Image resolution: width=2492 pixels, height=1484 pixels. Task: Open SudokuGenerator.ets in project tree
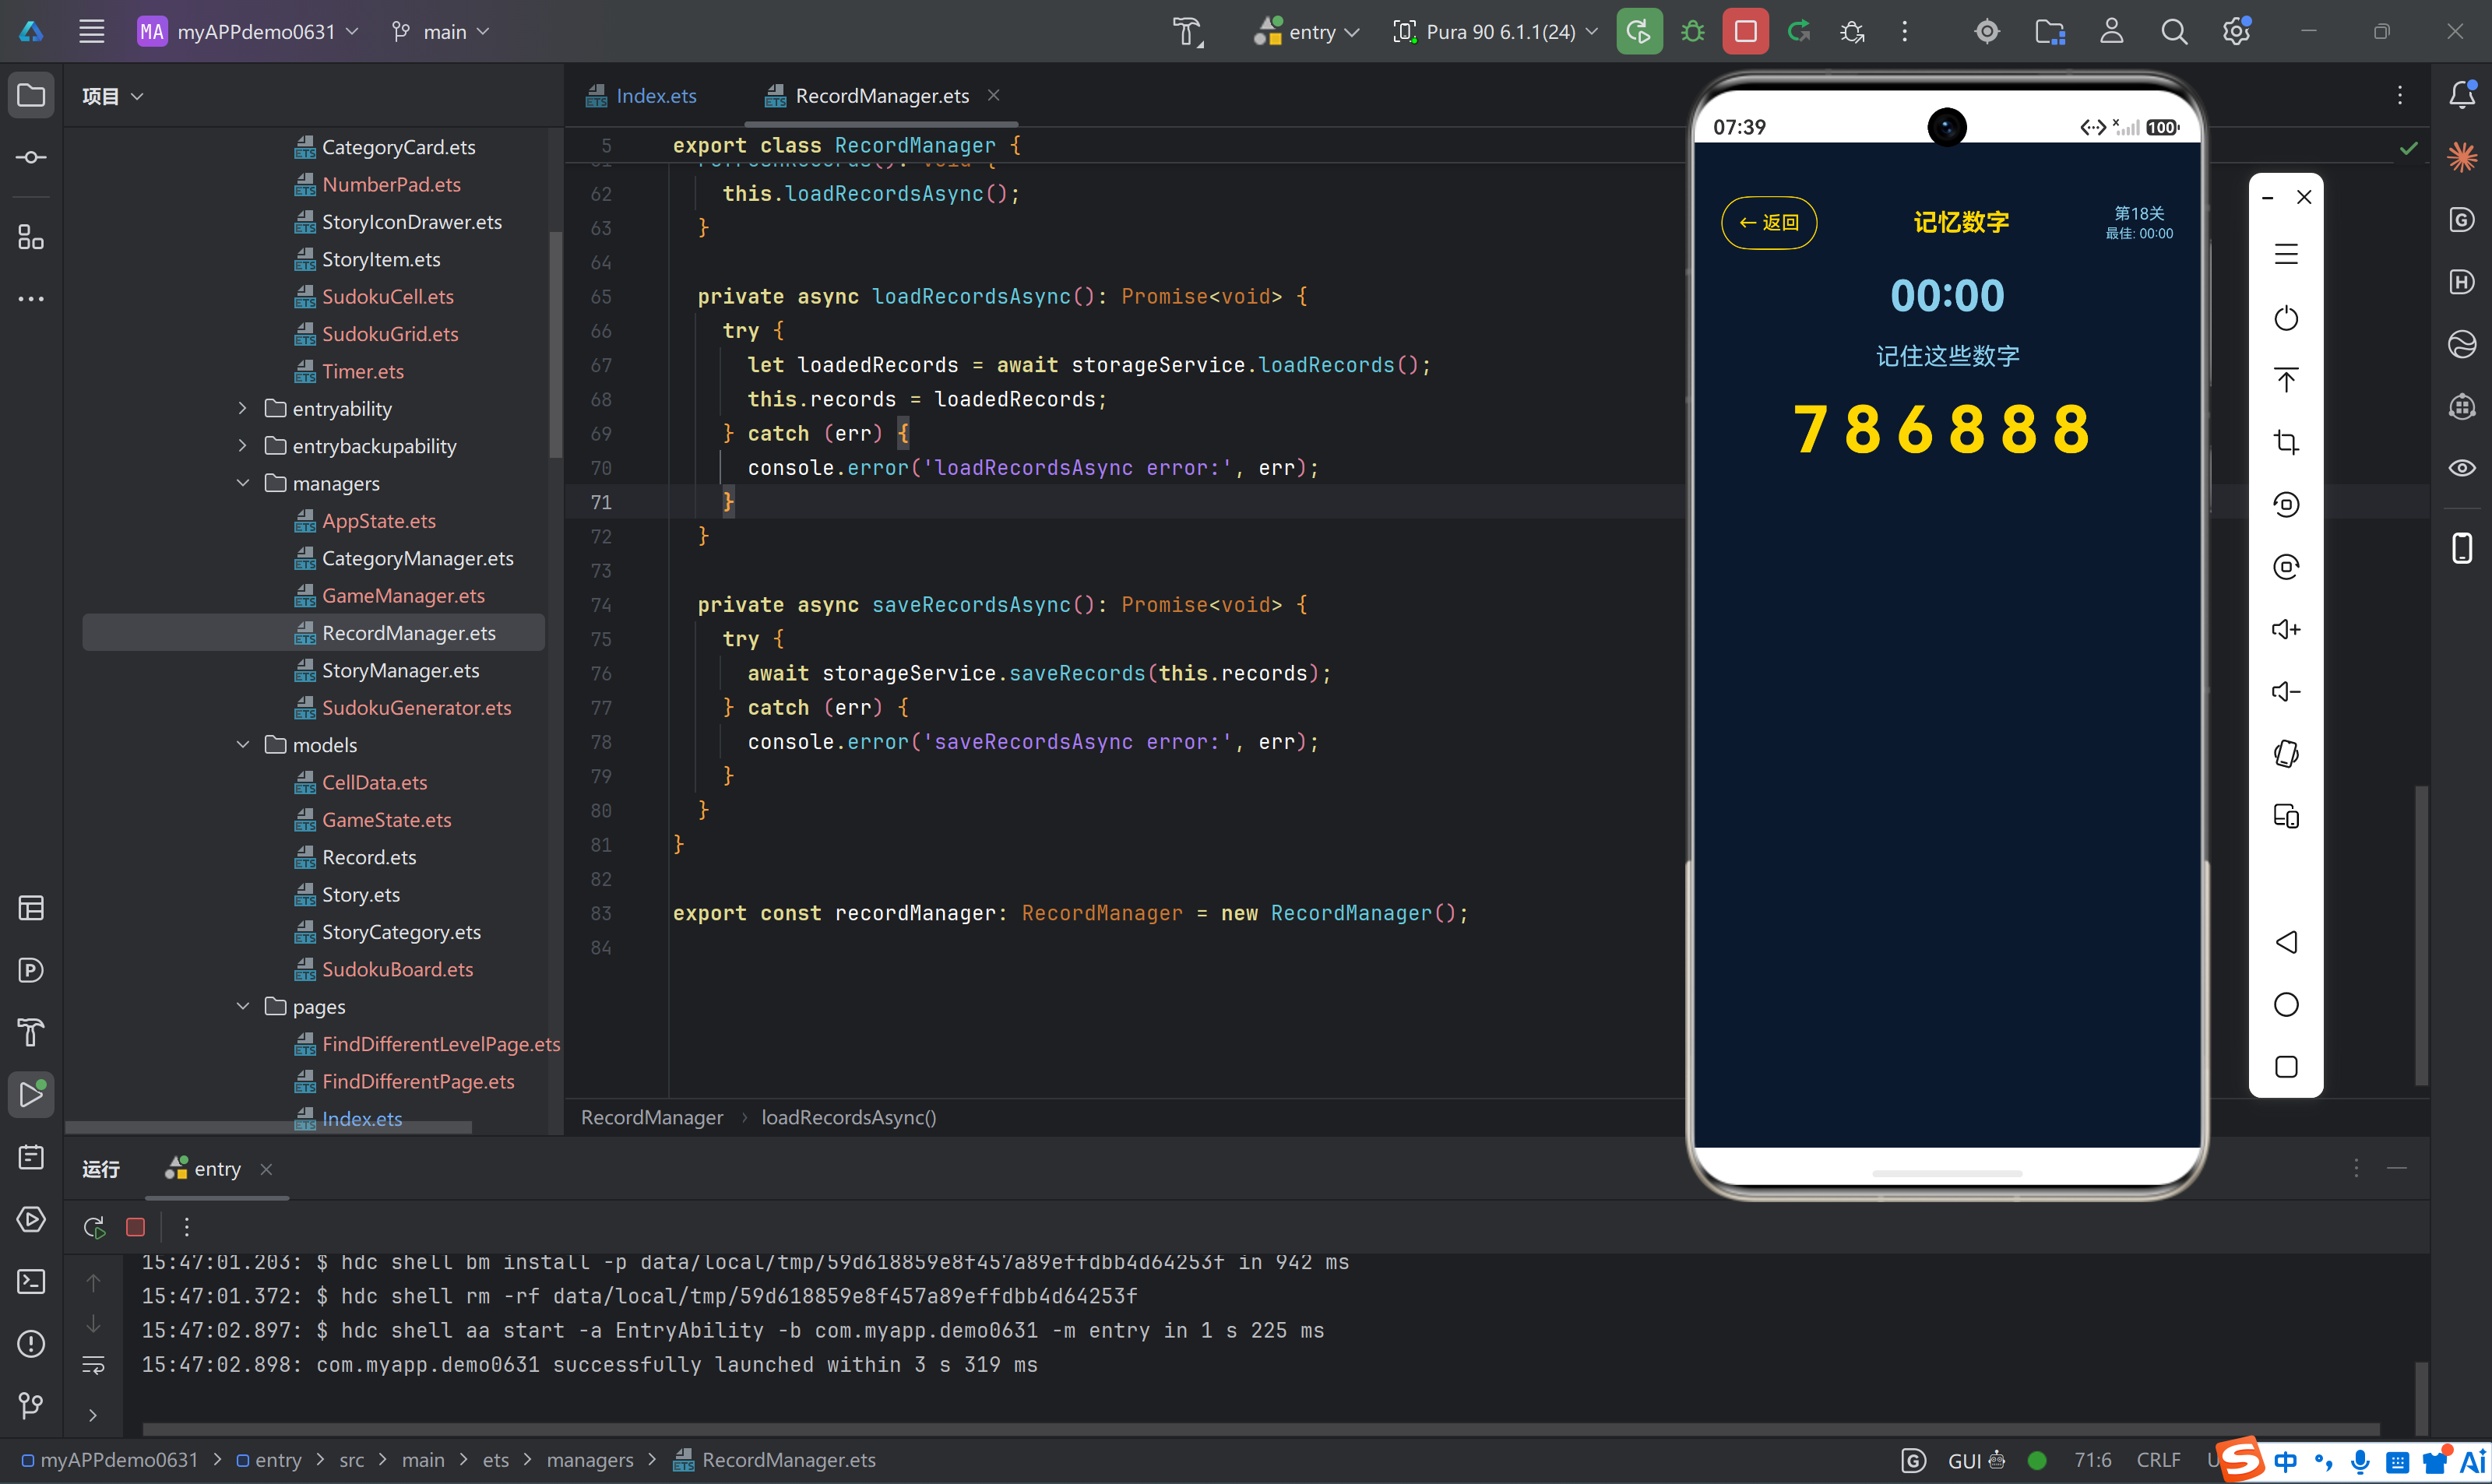416,707
